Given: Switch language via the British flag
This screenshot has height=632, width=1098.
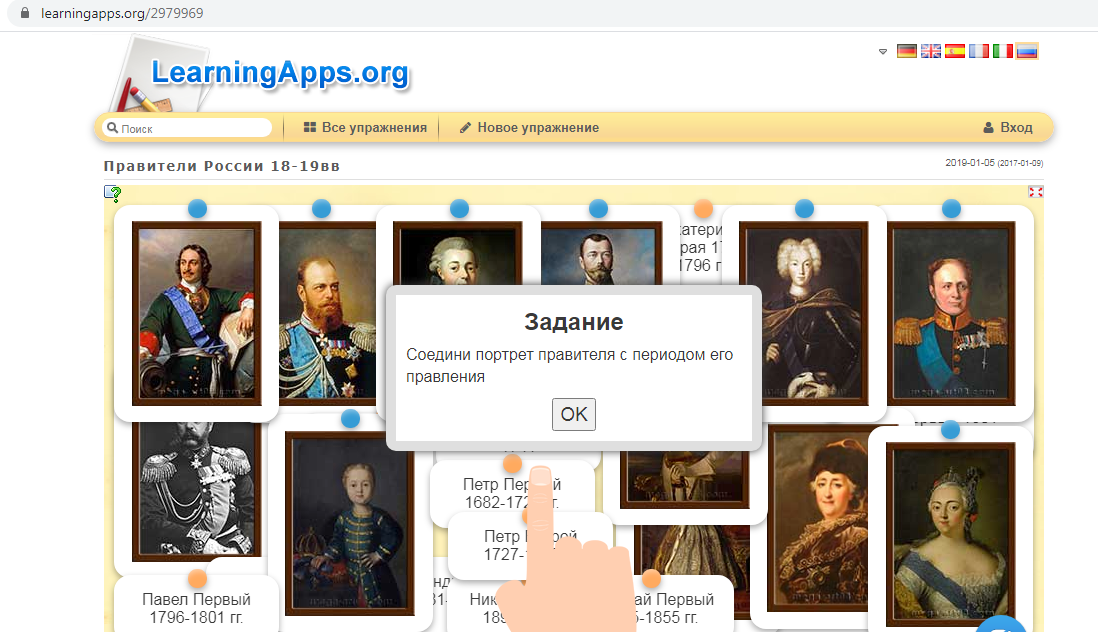Looking at the screenshot, I should pyautogui.click(x=931, y=51).
